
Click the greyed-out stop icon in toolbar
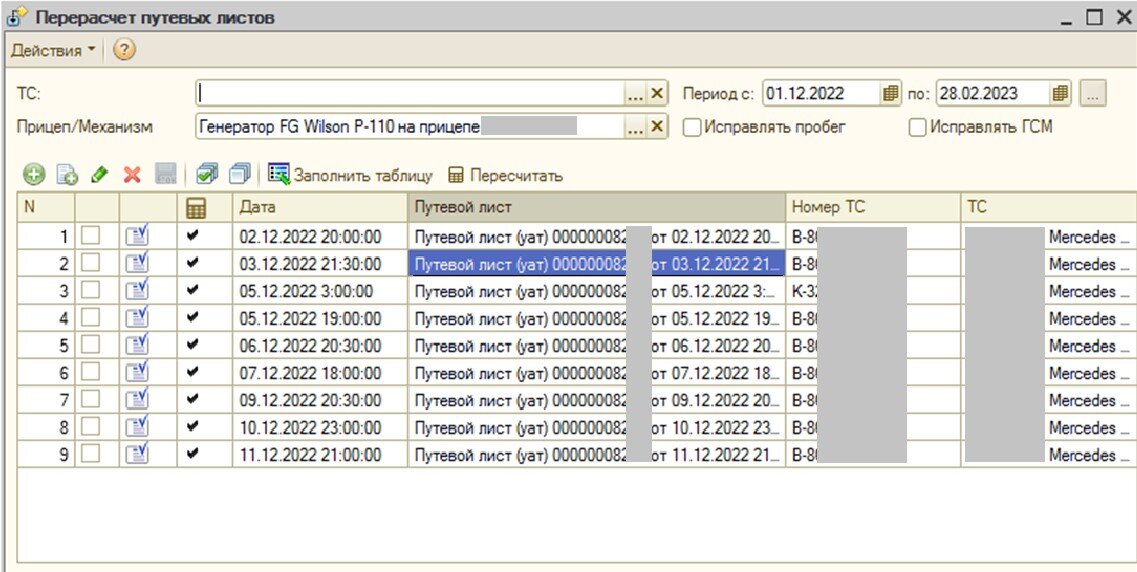tap(166, 175)
